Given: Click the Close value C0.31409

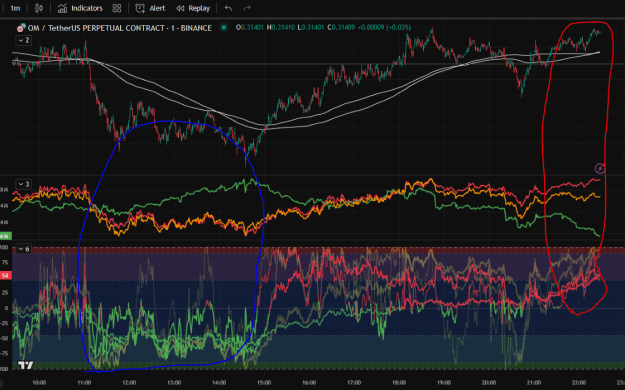Looking at the screenshot, I should coord(341,28).
